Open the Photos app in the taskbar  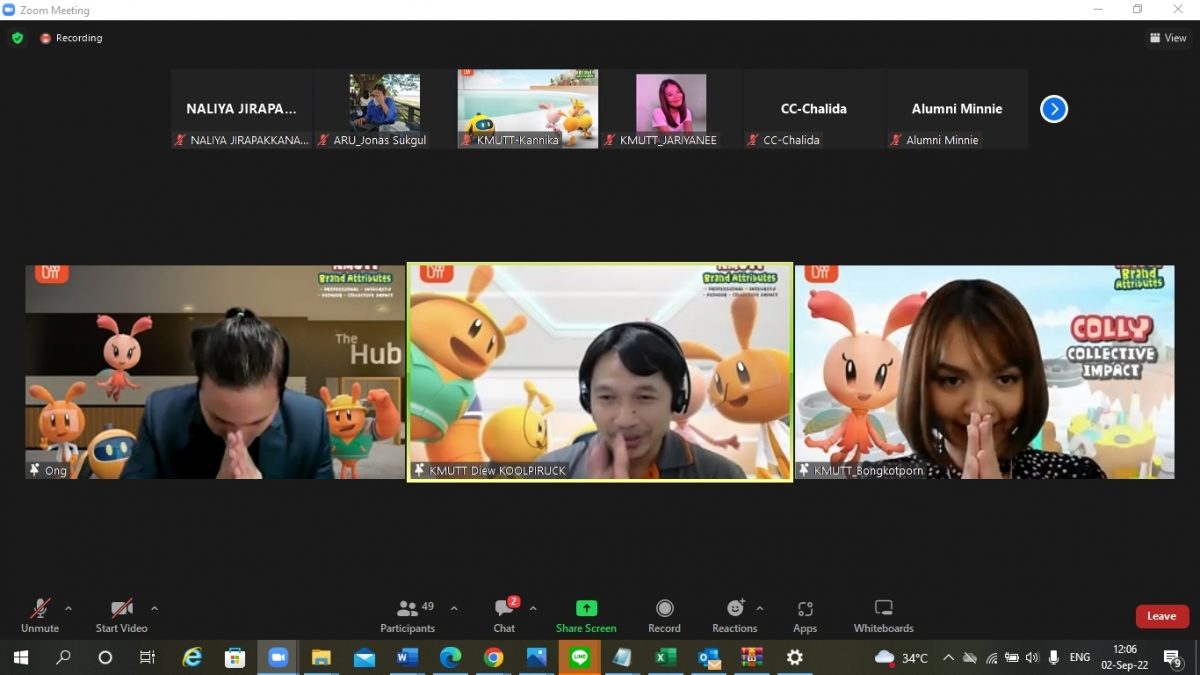(536, 657)
